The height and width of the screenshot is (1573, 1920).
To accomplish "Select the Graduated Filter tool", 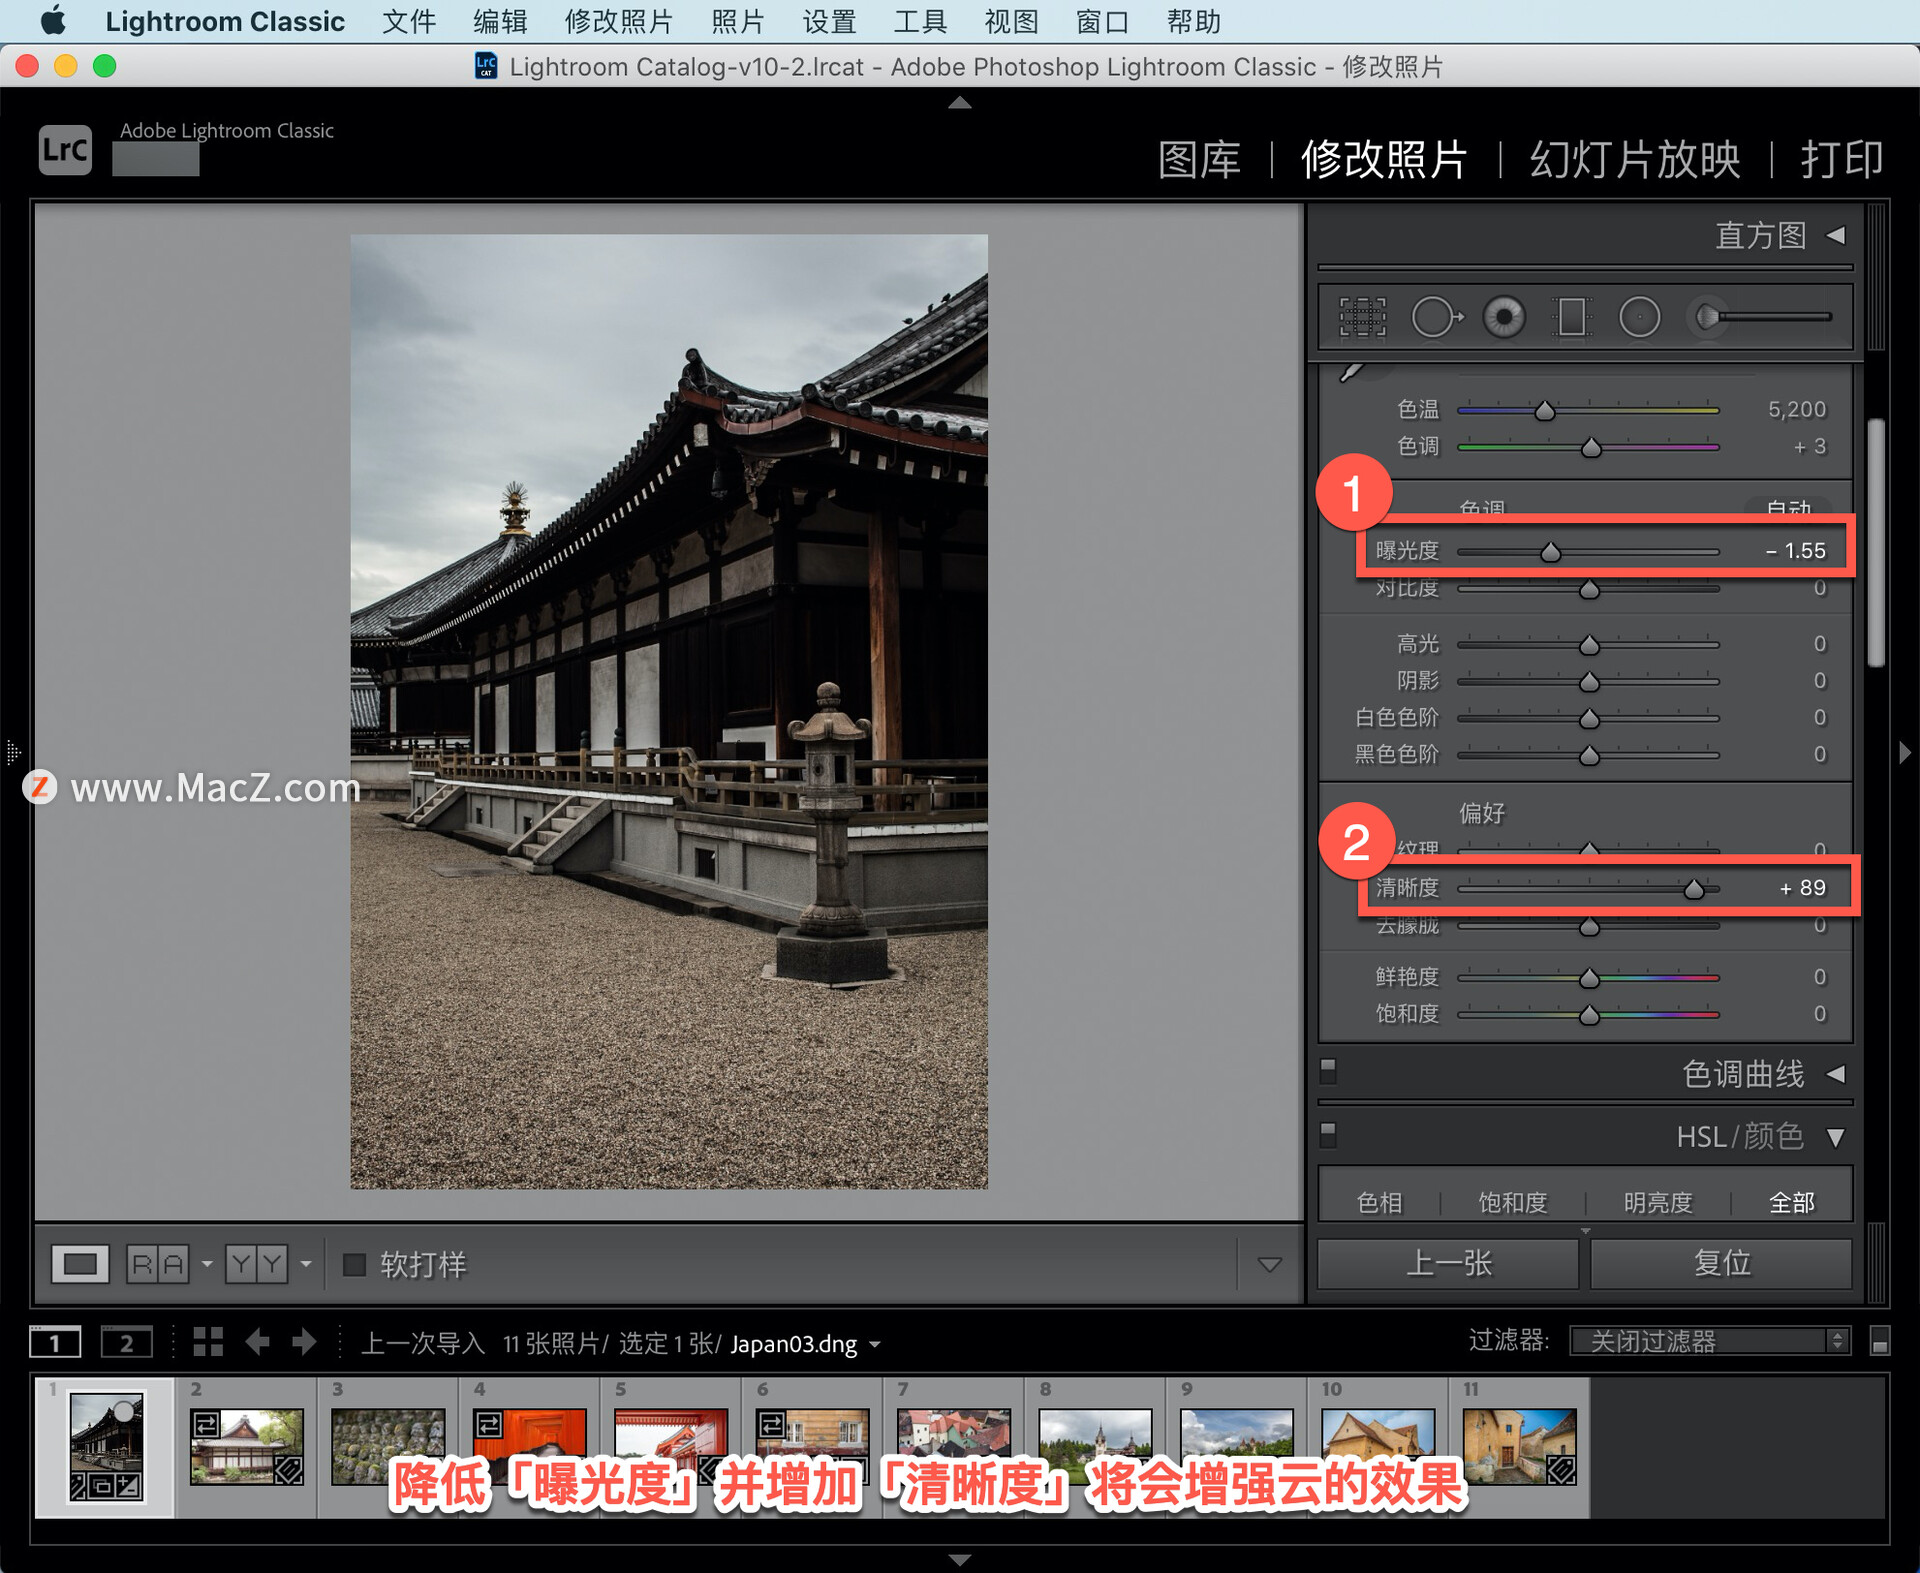I will [1571, 317].
